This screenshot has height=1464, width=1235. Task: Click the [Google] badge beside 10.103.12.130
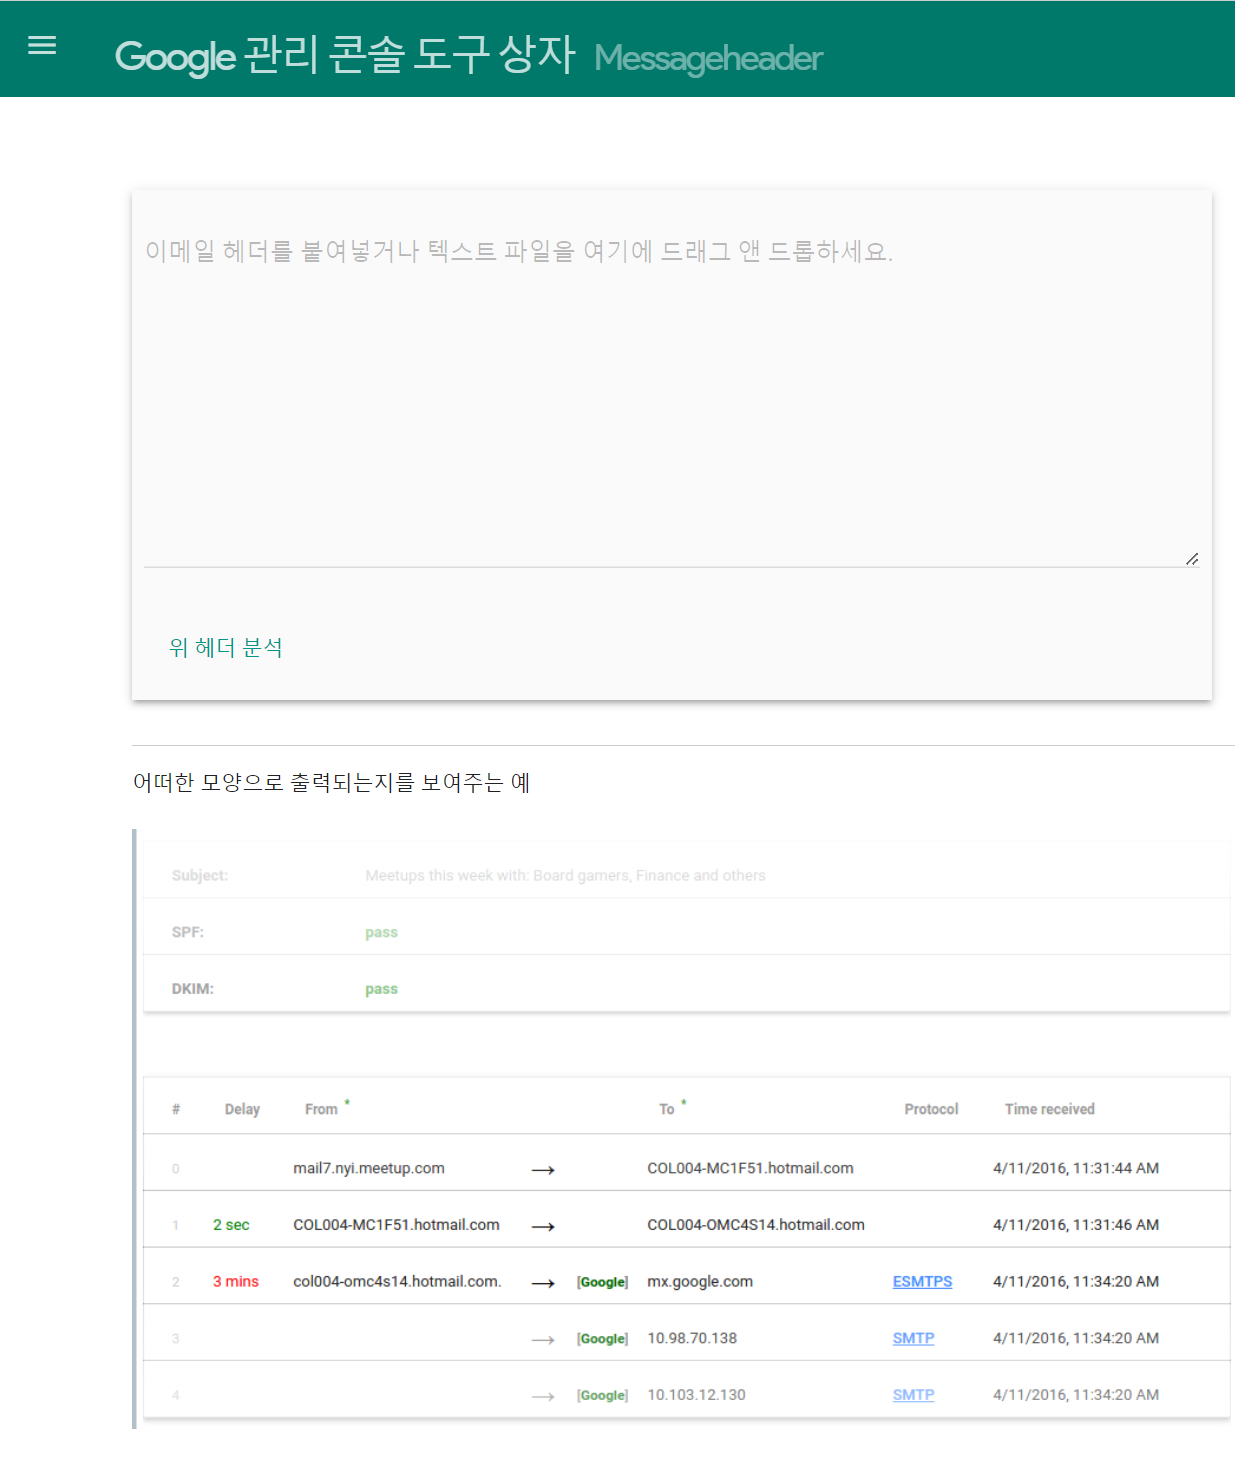tap(602, 1396)
